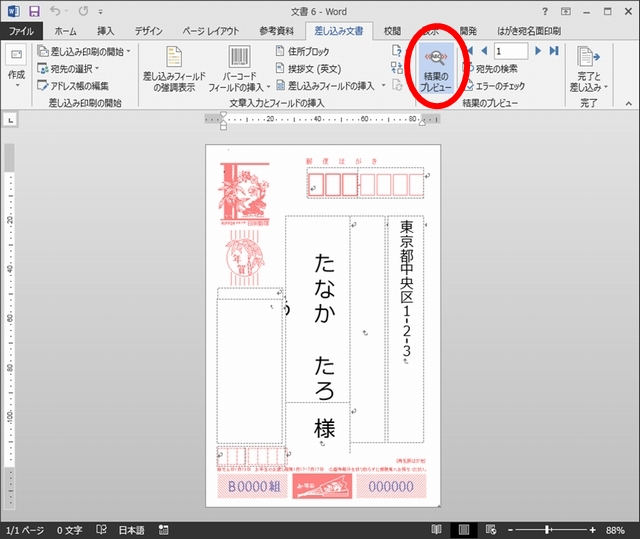Toggle 結果のプレビュー preview results
This screenshot has height=539, width=640.
(x=436, y=68)
